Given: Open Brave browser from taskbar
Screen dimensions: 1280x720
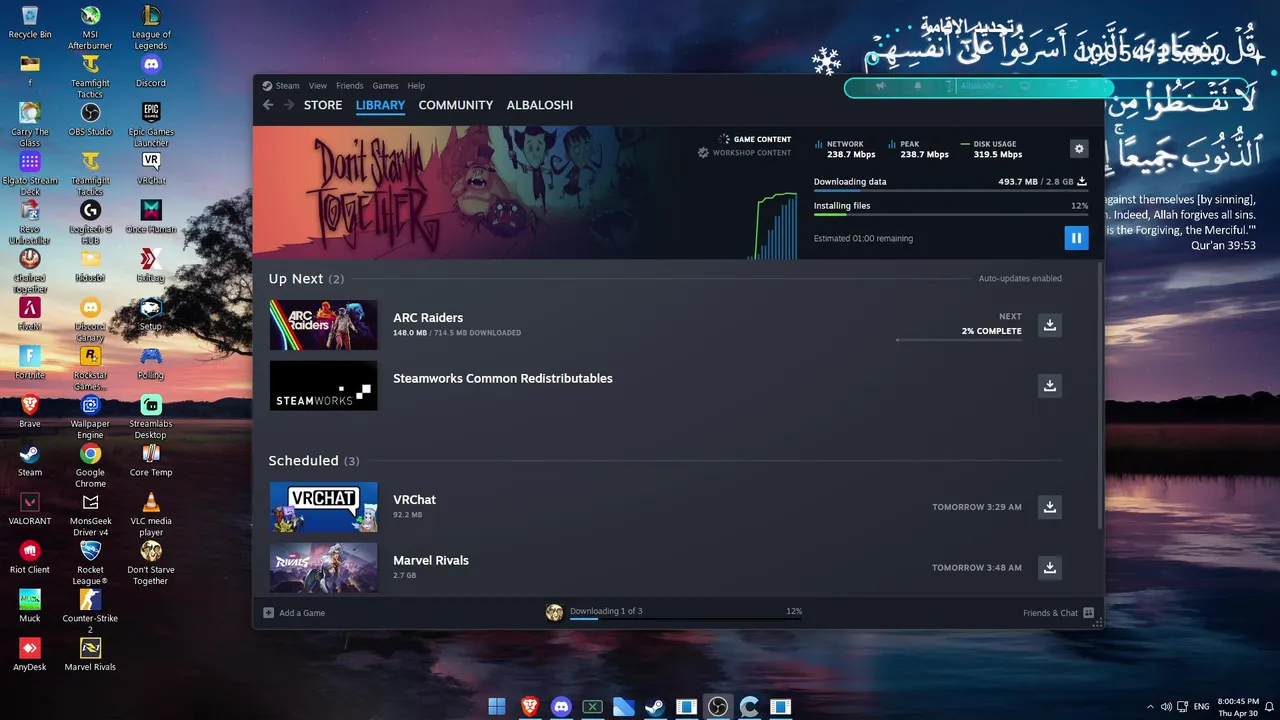Looking at the screenshot, I should point(529,707).
